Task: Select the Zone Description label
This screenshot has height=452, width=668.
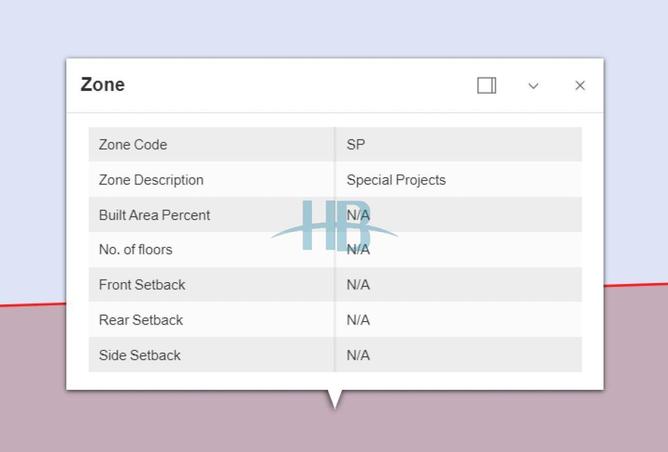Action: 151,180
